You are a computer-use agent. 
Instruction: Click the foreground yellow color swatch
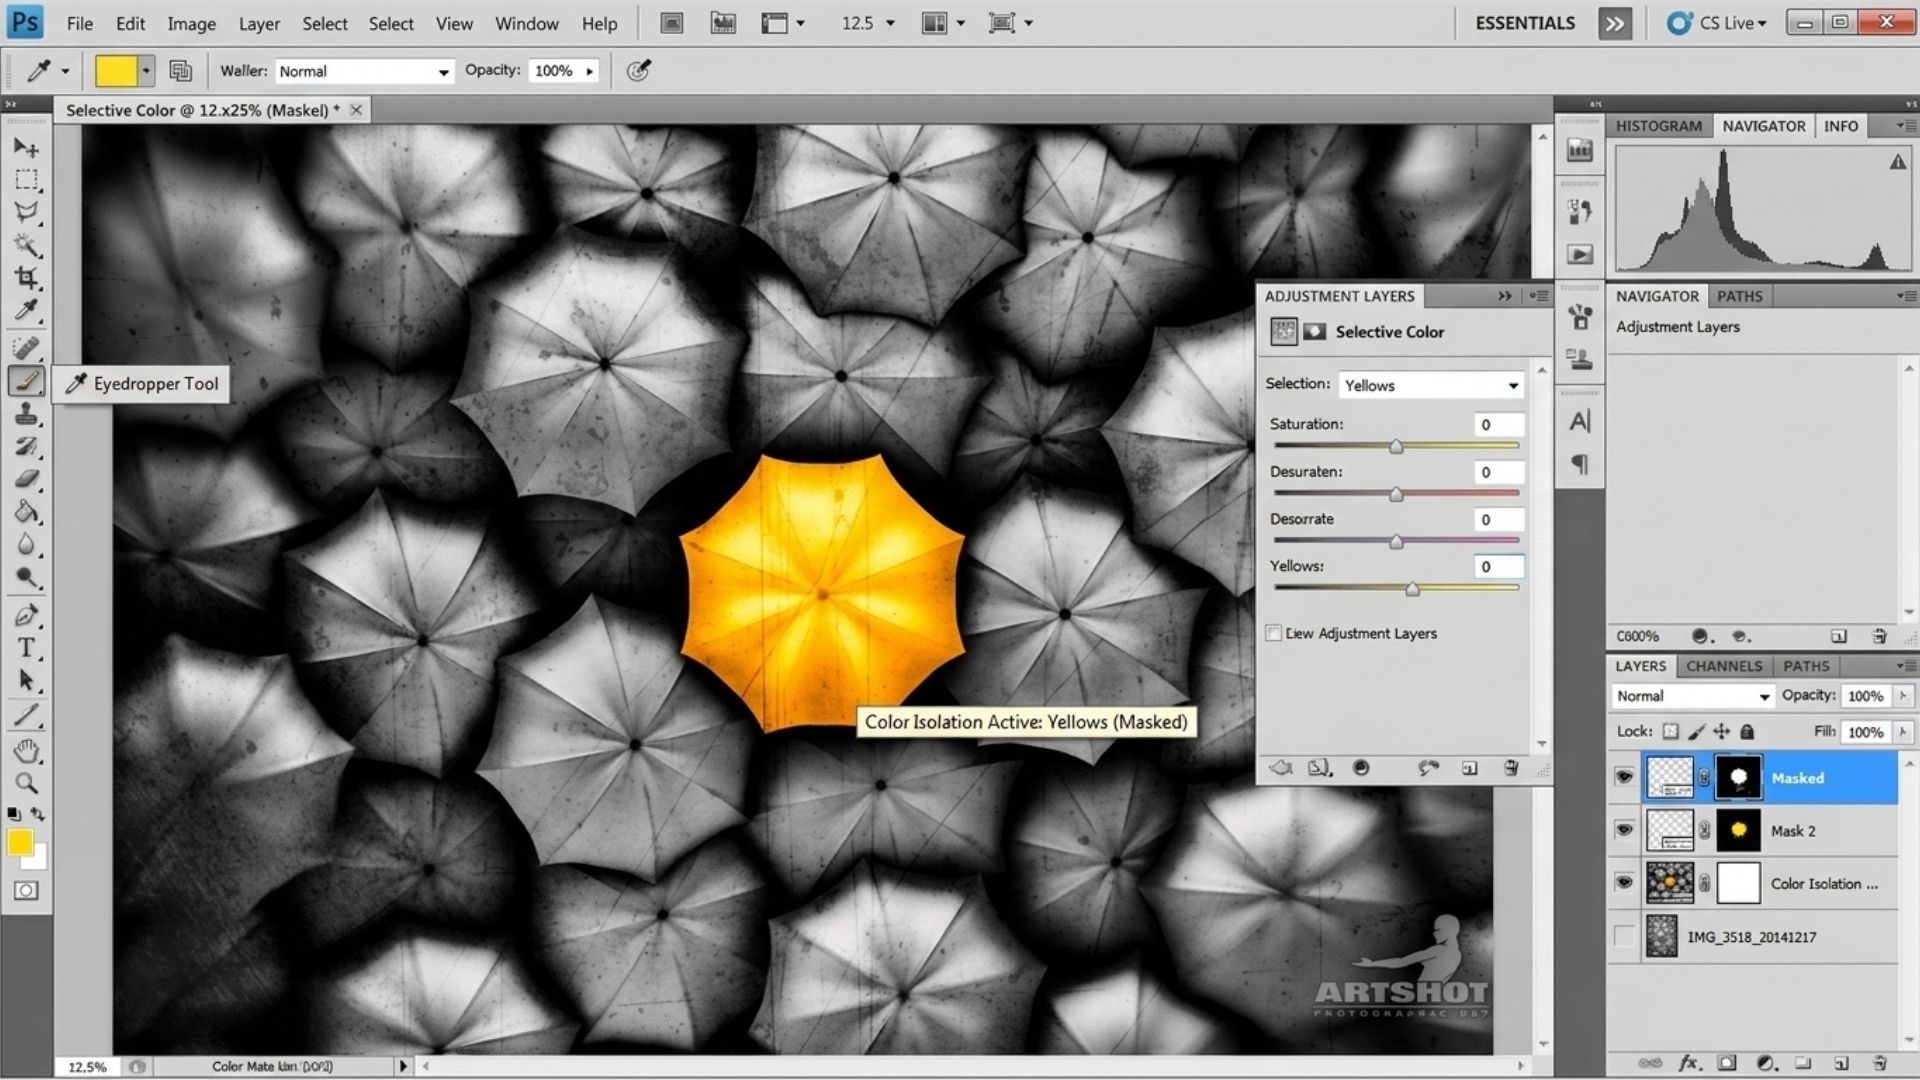pyautogui.click(x=20, y=842)
